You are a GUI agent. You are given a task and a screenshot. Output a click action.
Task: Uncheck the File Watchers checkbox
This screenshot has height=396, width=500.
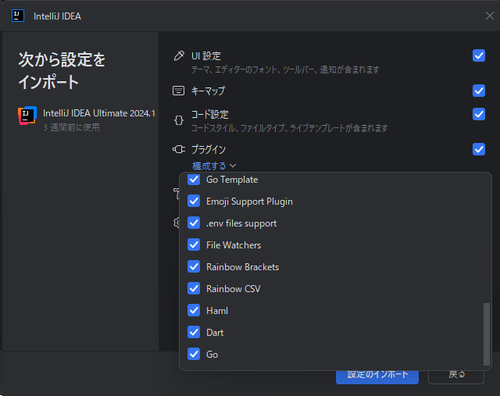[x=194, y=245]
